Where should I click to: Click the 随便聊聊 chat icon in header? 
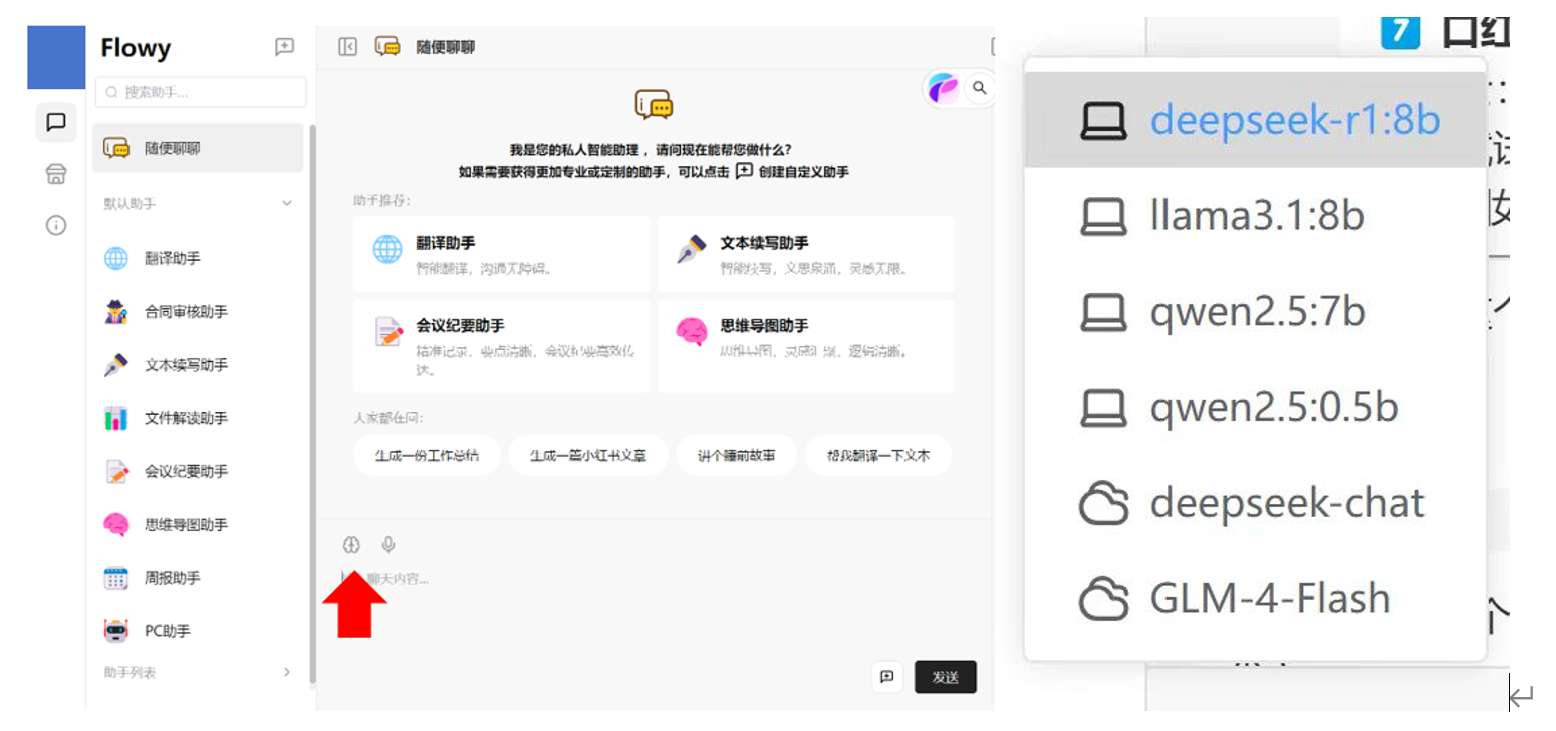click(387, 46)
